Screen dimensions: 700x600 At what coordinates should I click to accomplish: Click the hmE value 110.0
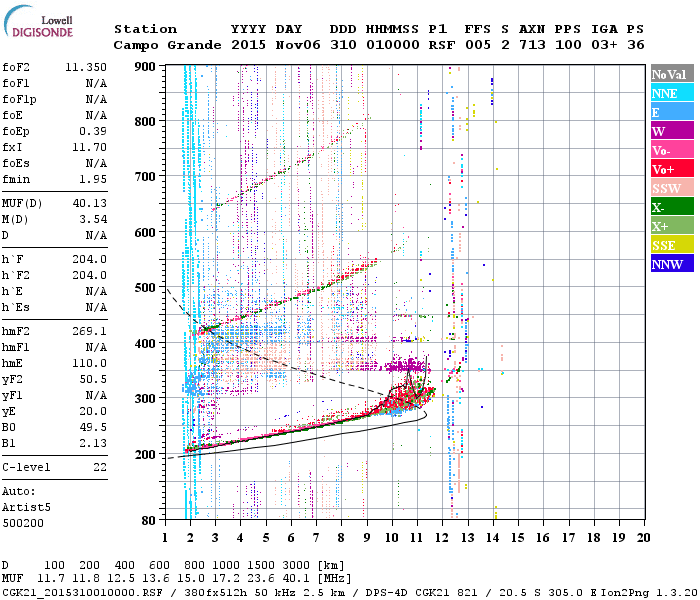coord(89,363)
